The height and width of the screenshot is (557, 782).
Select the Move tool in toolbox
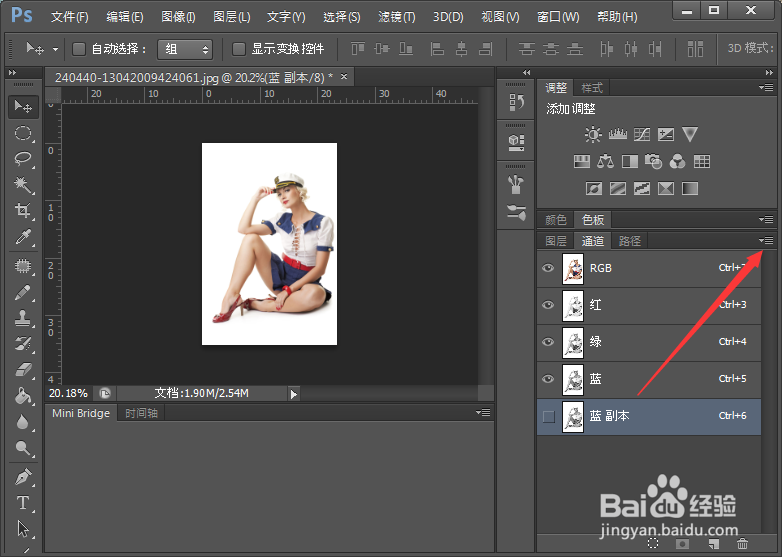point(23,107)
